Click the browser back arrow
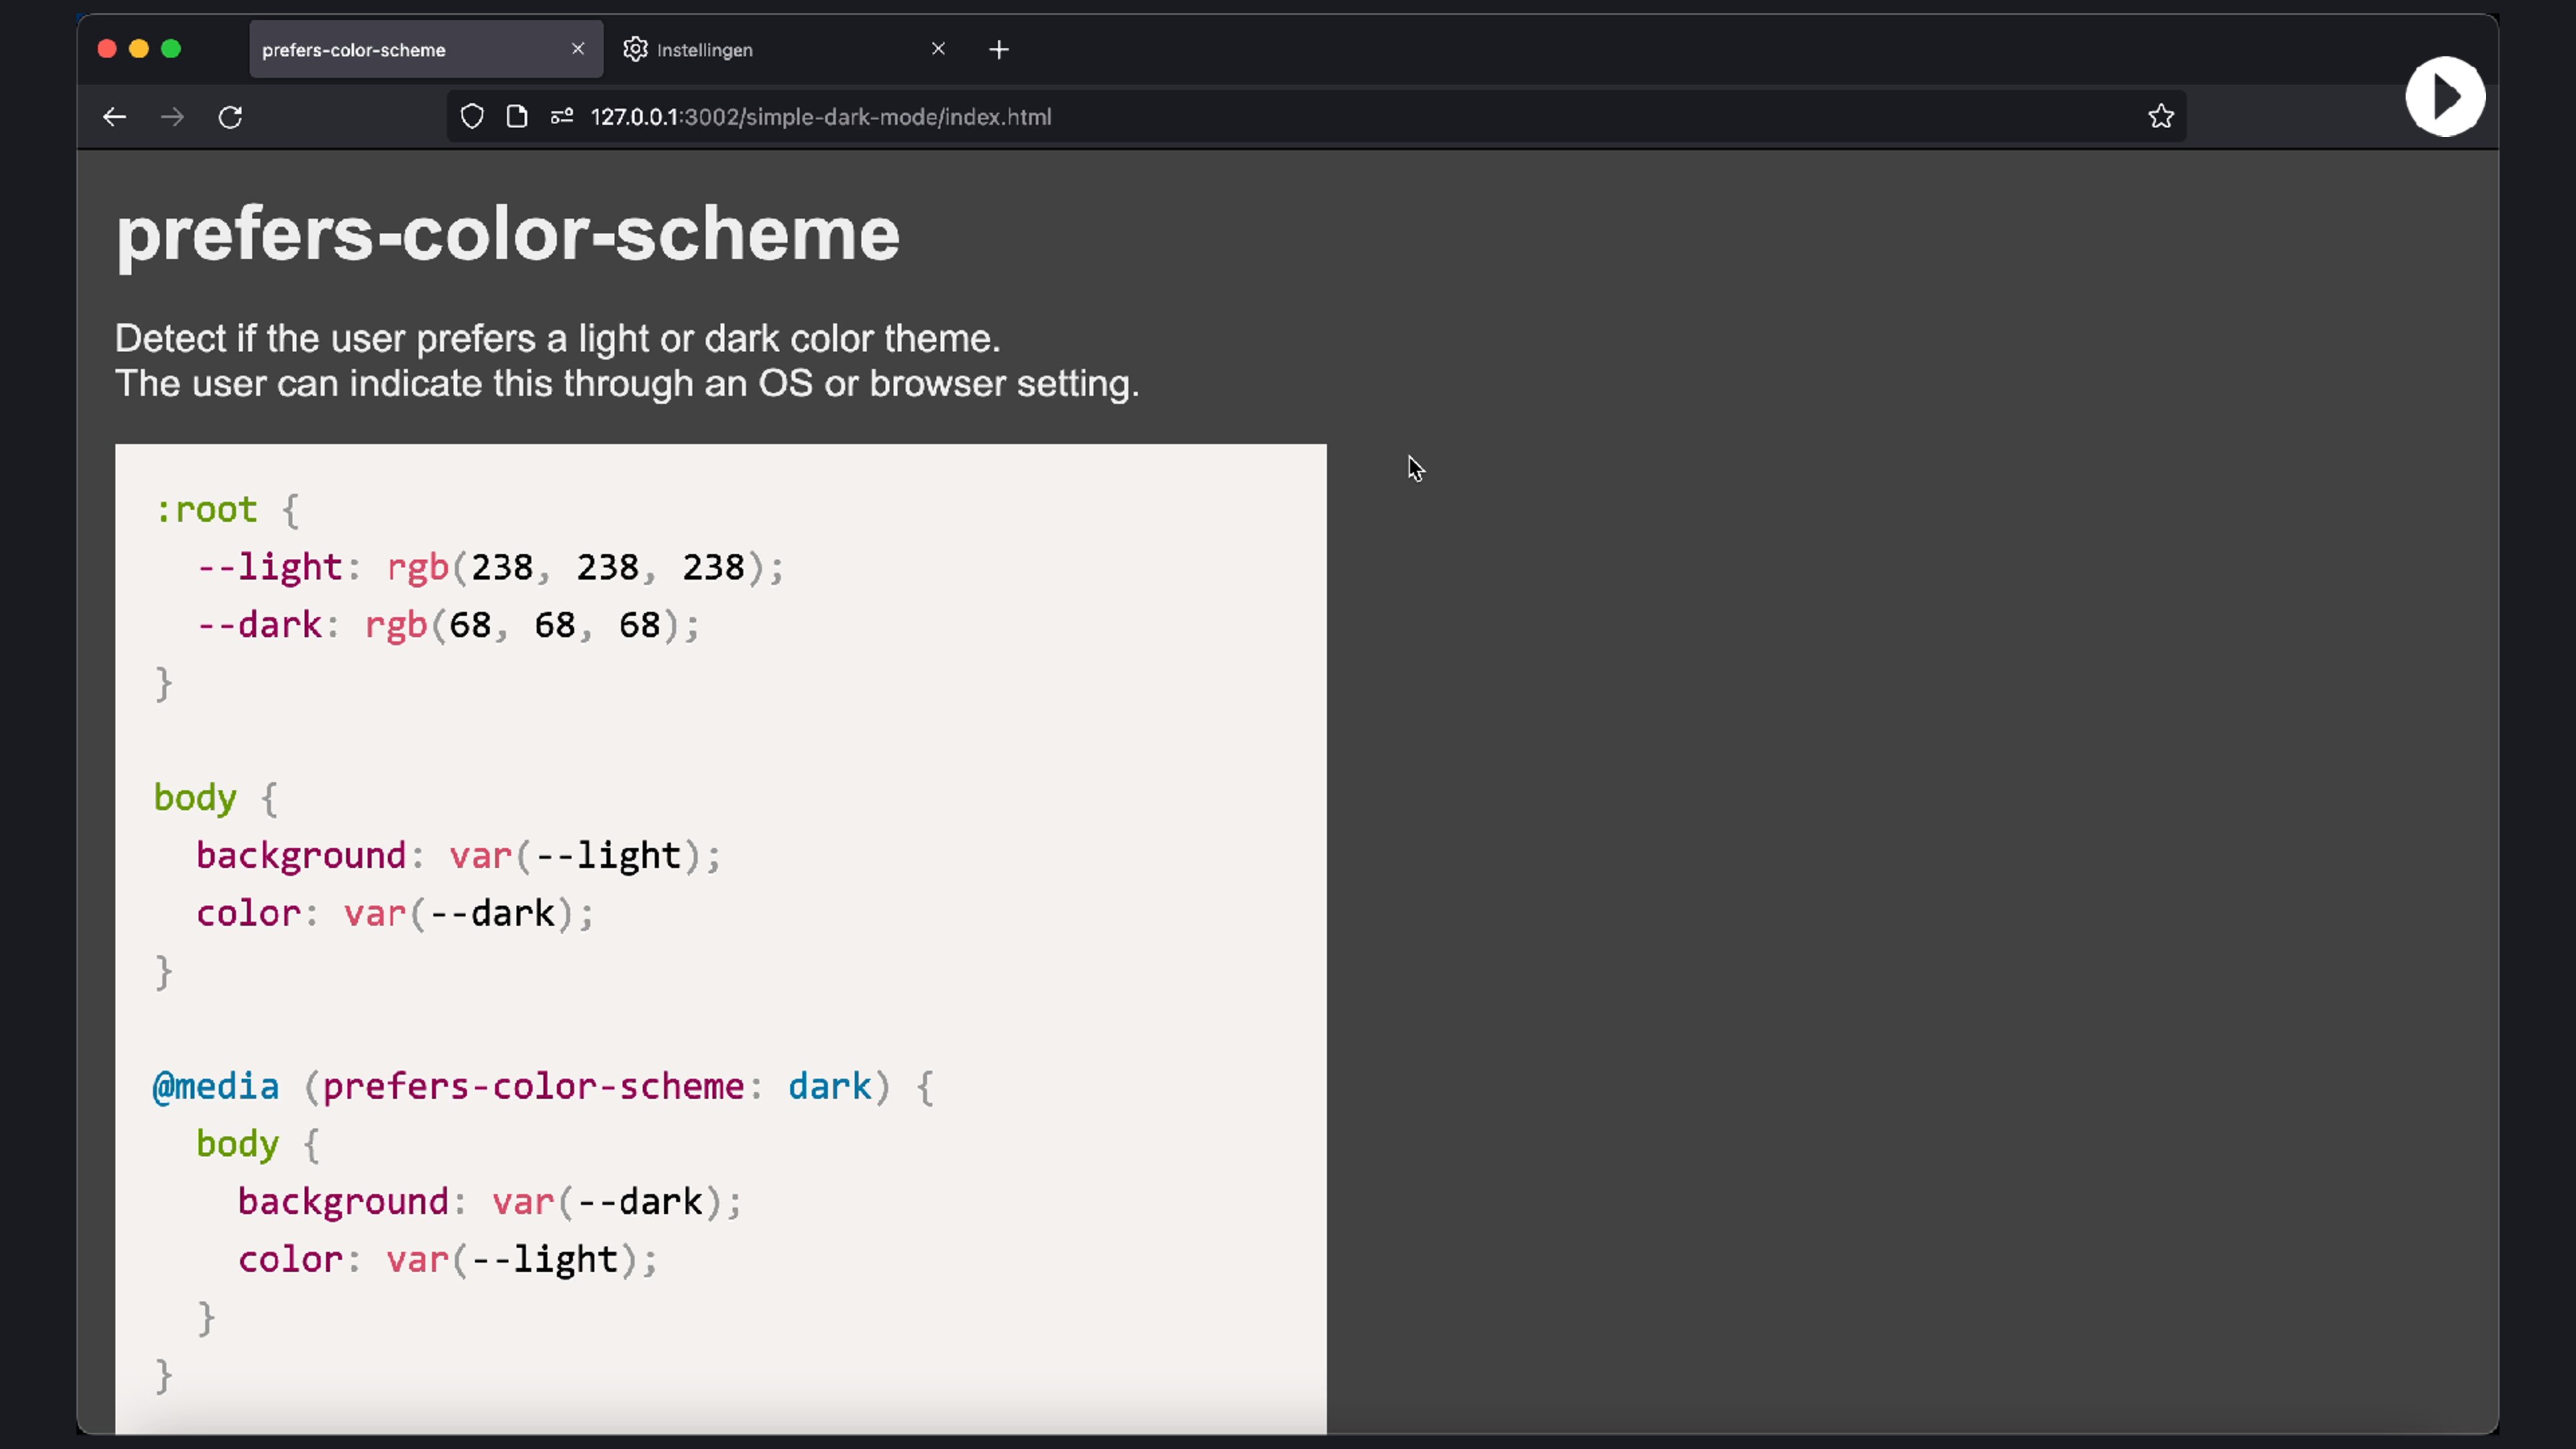 pos(114,117)
